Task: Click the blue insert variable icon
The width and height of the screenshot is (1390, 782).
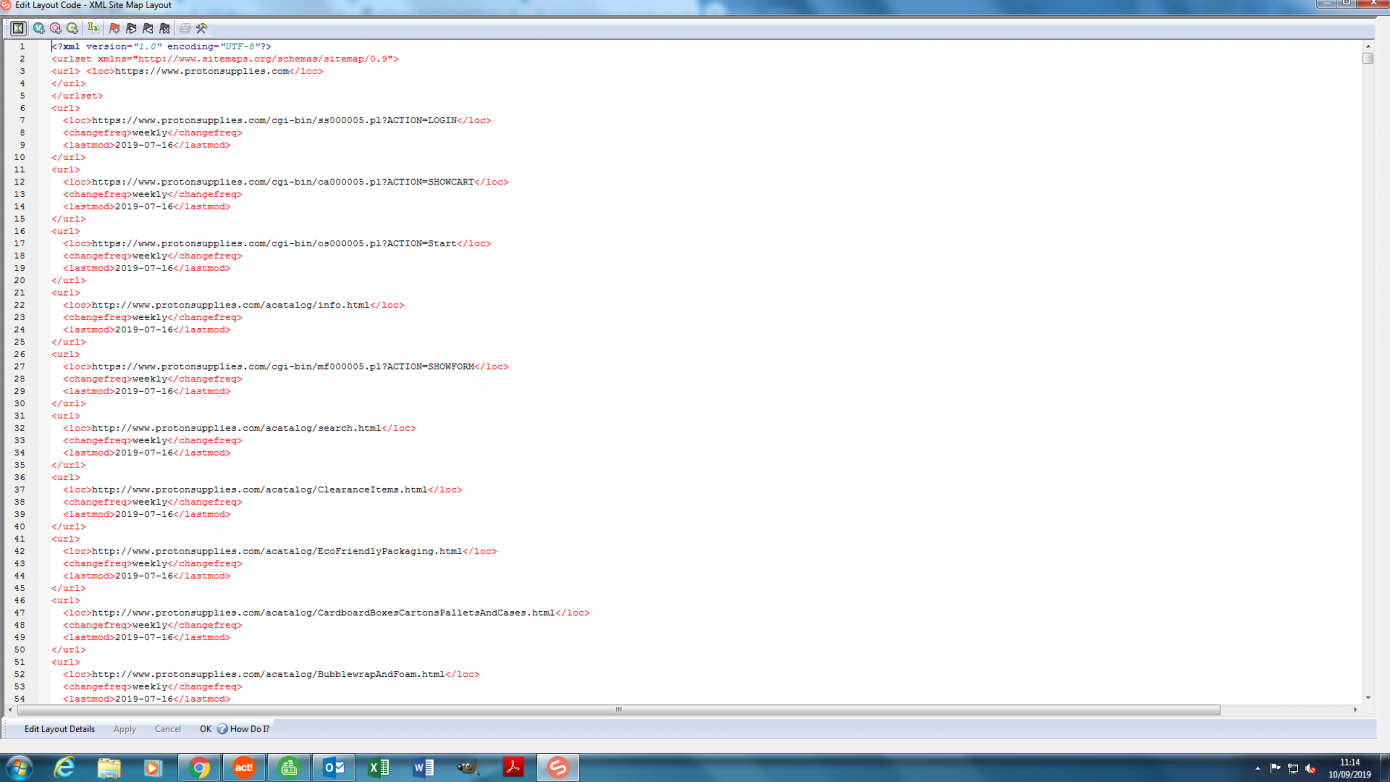Action: coord(39,28)
